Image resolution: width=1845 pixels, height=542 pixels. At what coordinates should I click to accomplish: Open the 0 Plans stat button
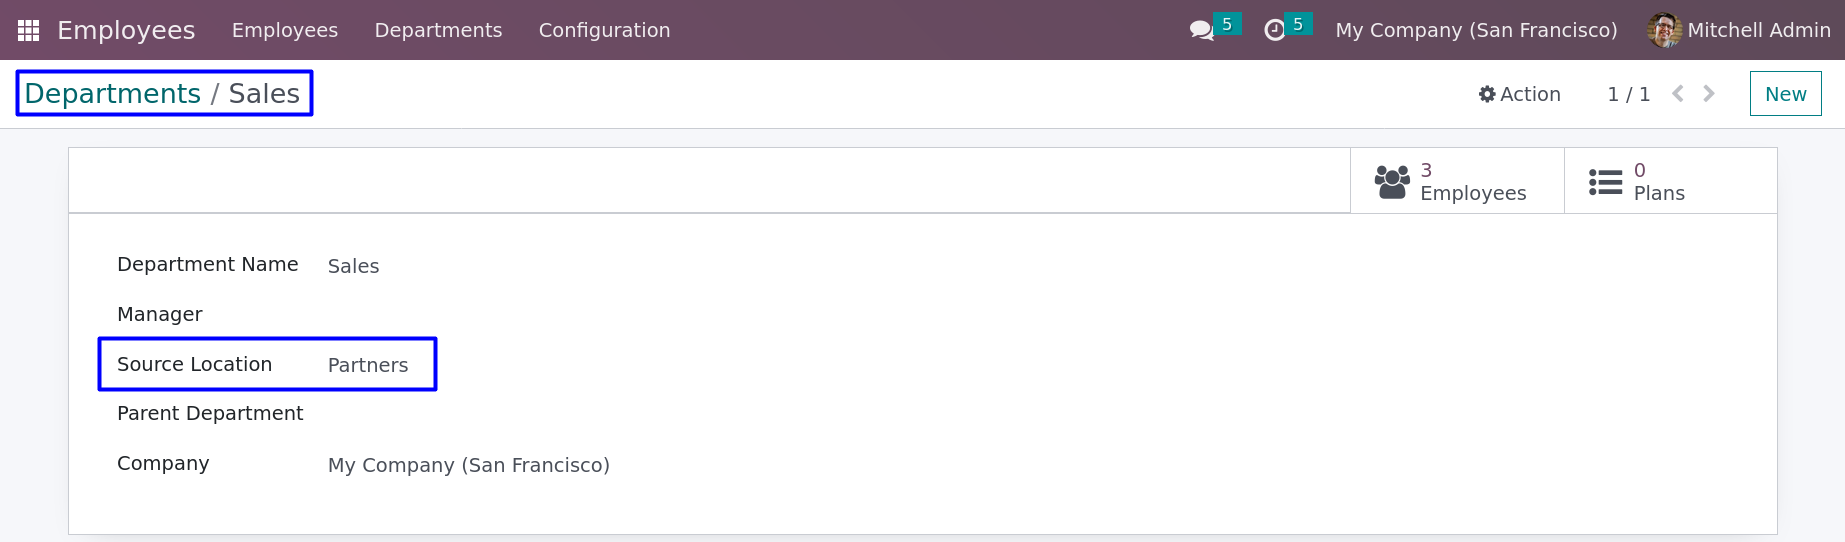coord(1670,181)
